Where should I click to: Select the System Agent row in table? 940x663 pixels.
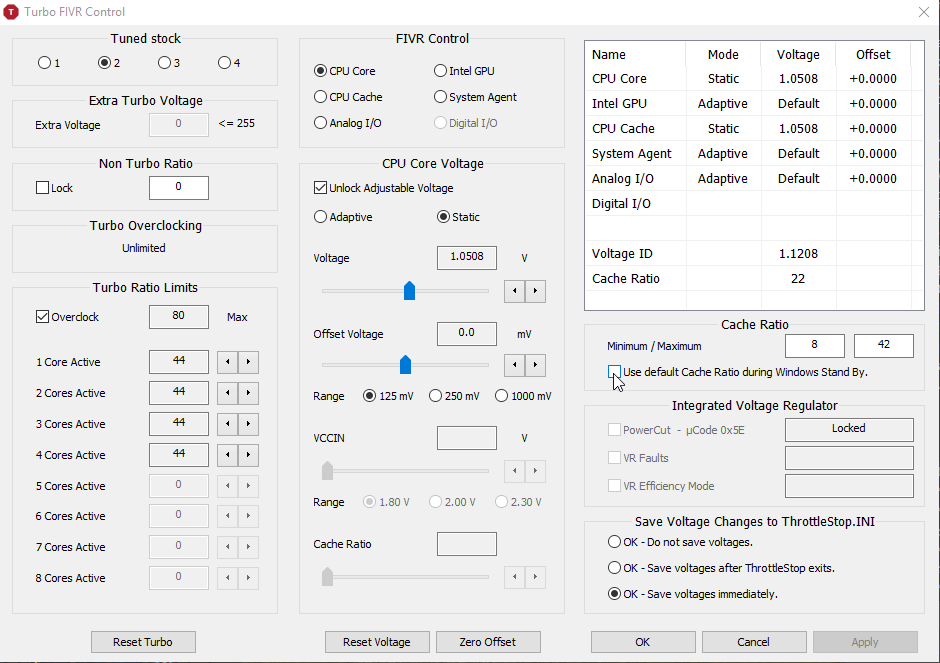[632, 154]
